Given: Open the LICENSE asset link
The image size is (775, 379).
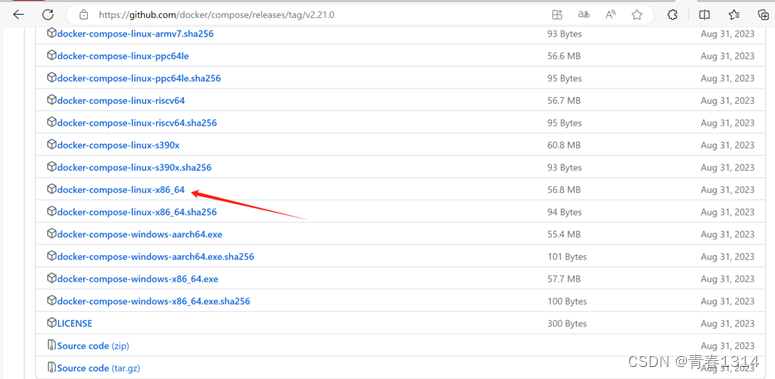Looking at the screenshot, I should click(75, 323).
